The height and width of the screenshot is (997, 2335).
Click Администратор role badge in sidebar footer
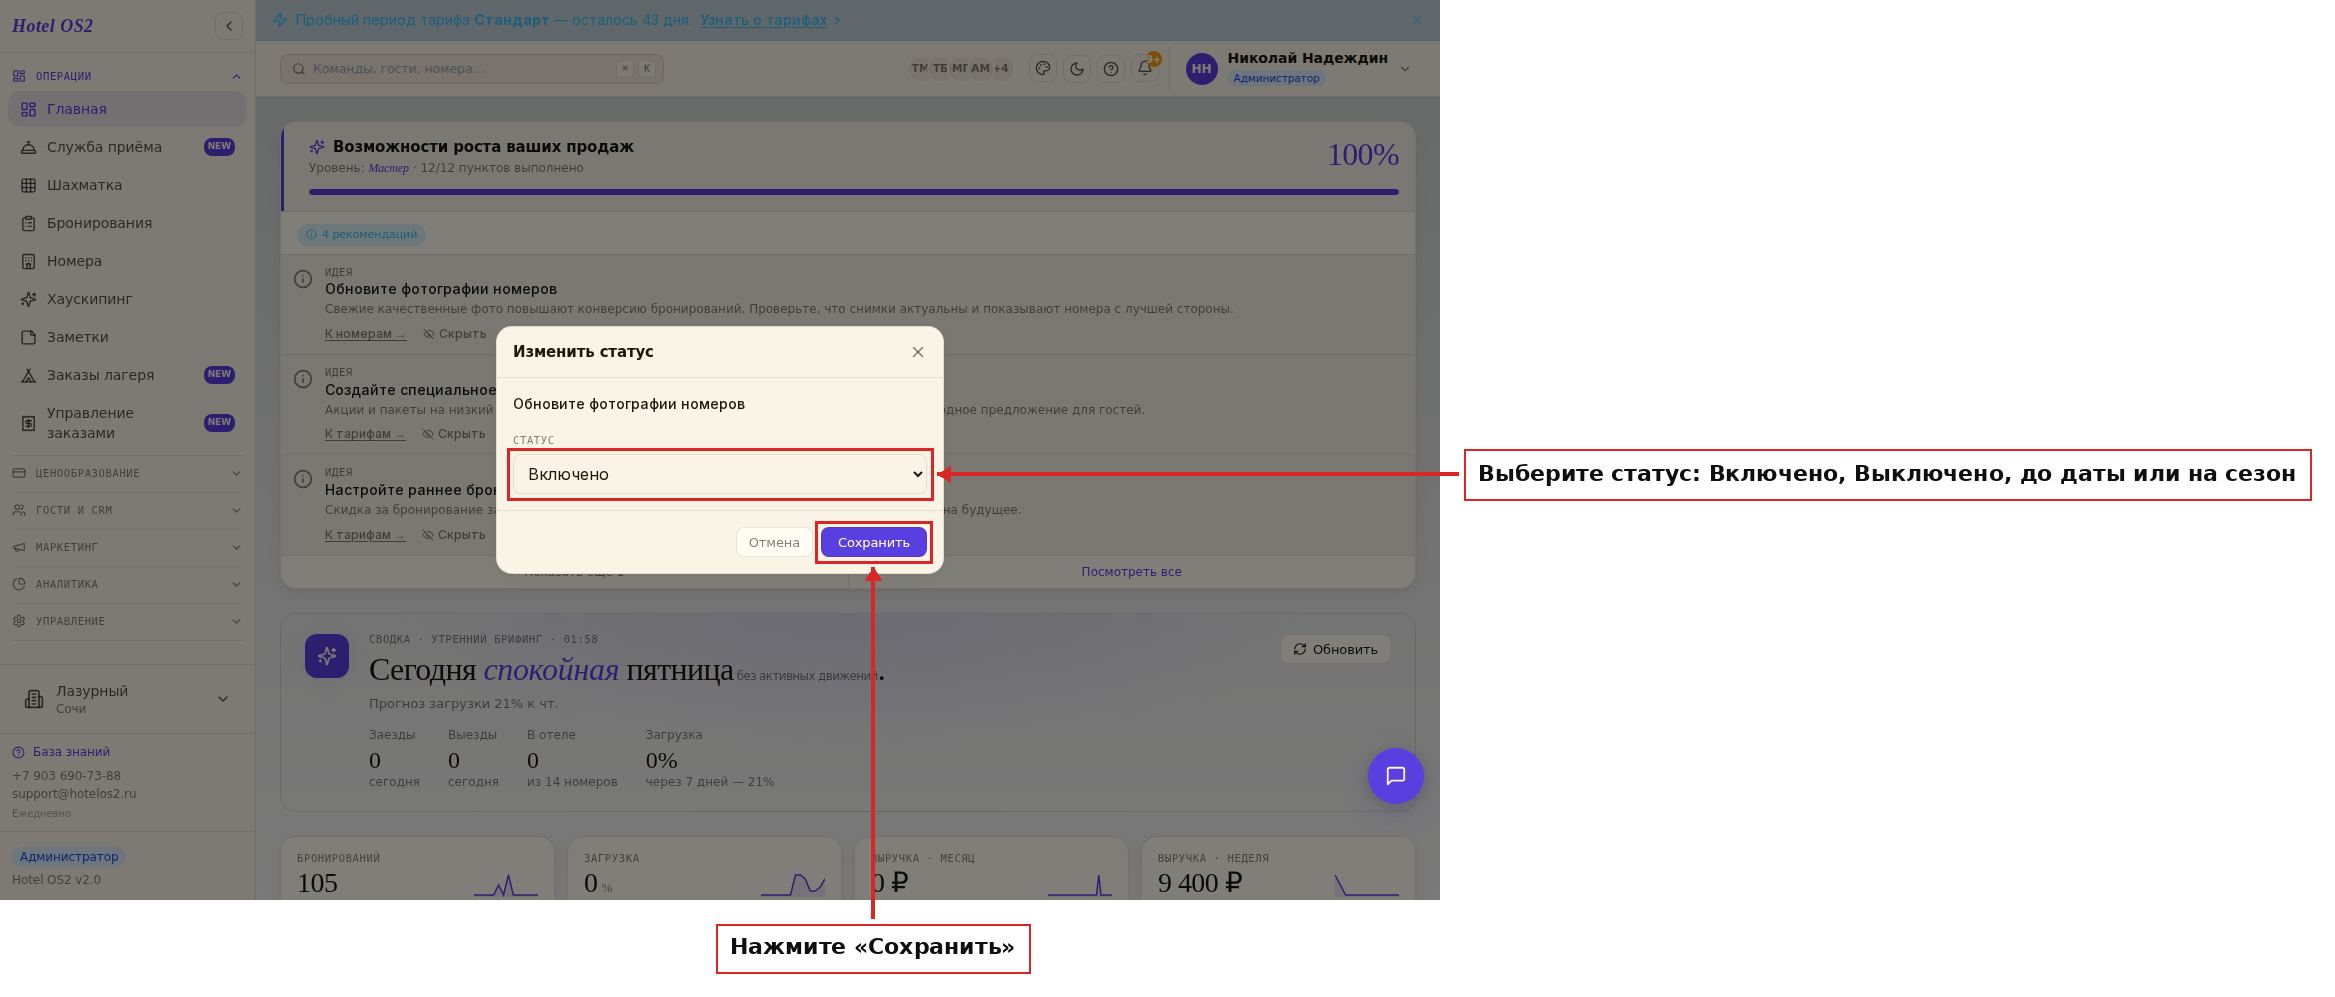click(x=69, y=857)
